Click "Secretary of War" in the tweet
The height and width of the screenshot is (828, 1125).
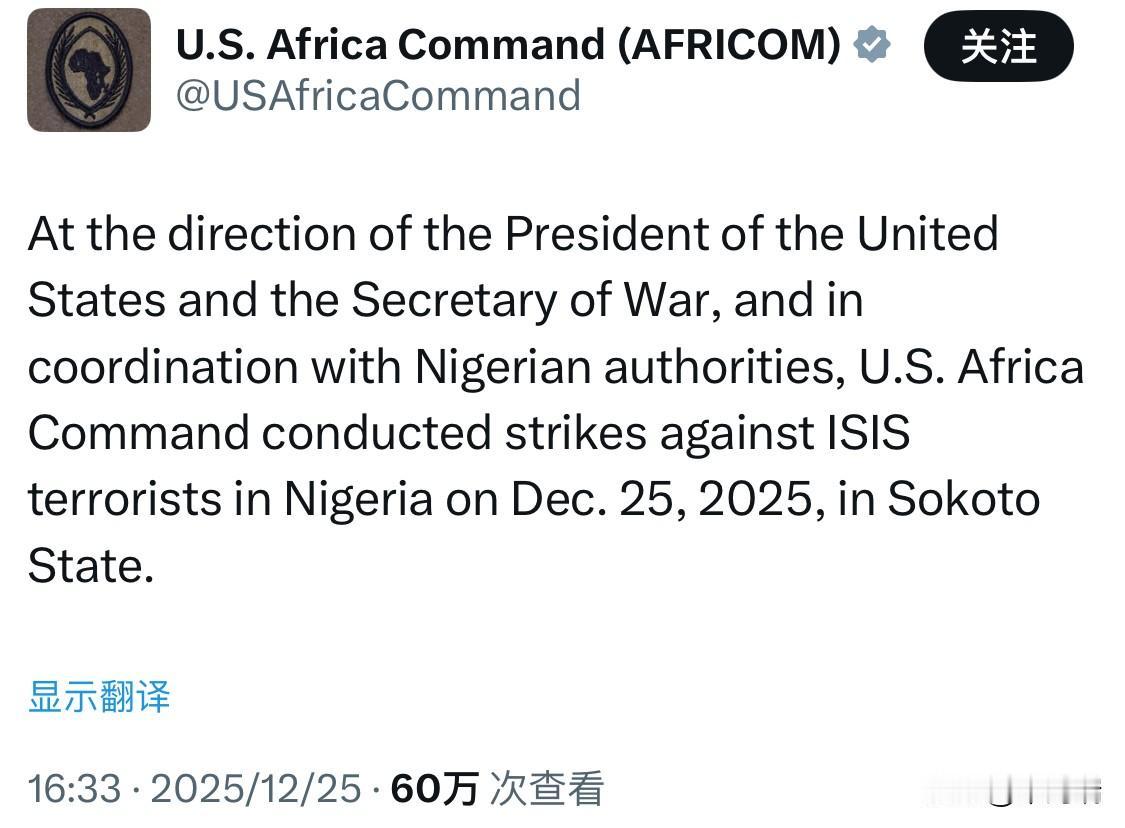click(x=534, y=300)
